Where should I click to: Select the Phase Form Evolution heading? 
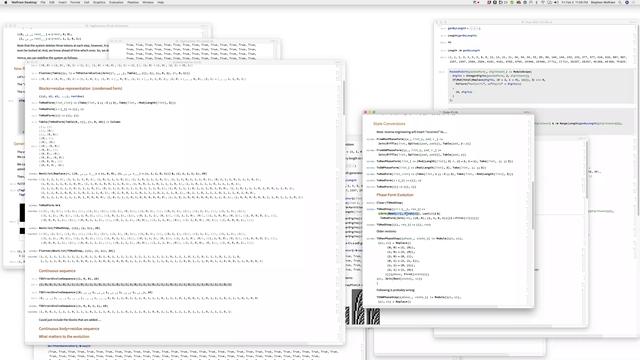click(x=395, y=195)
